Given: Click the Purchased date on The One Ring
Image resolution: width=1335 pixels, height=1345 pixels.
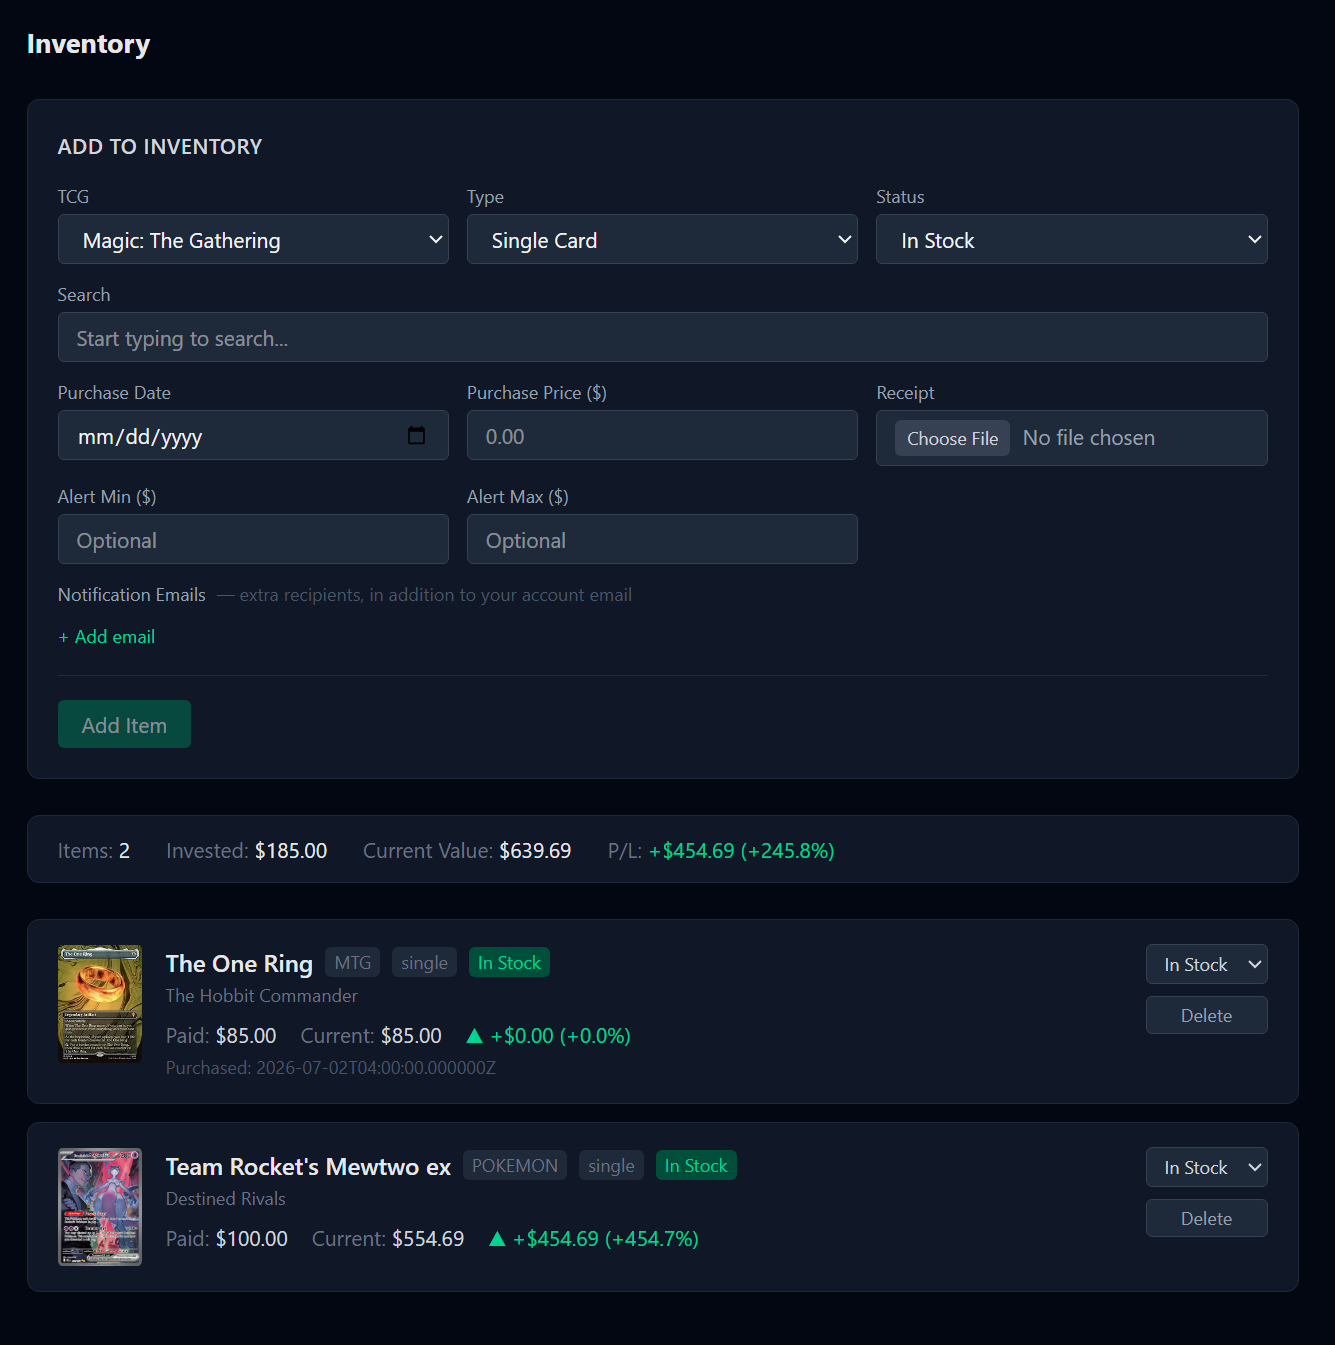Looking at the screenshot, I should click(331, 1067).
